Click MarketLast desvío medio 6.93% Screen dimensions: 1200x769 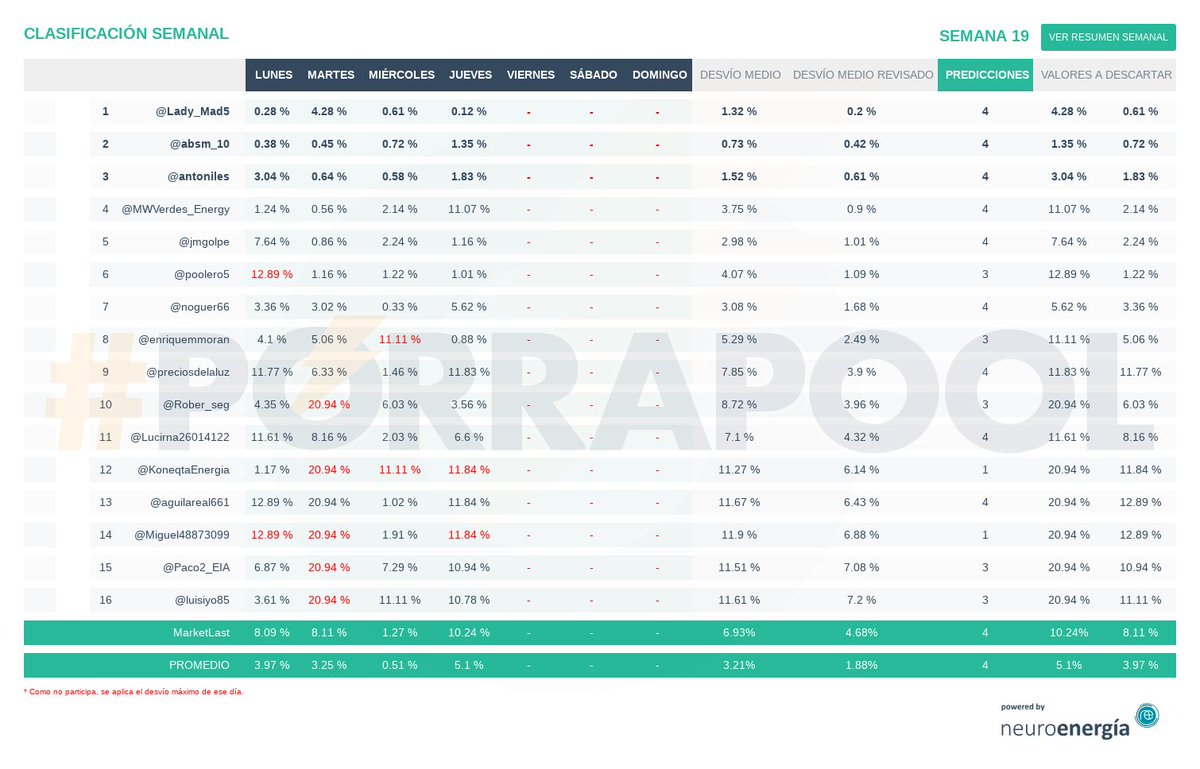pyautogui.click(x=738, y=633)
